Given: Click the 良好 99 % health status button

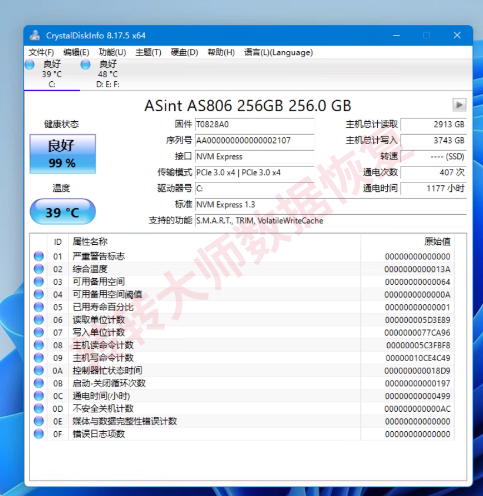Looking at the screenshot, I should pyautogui.click(x=63, y=154).
